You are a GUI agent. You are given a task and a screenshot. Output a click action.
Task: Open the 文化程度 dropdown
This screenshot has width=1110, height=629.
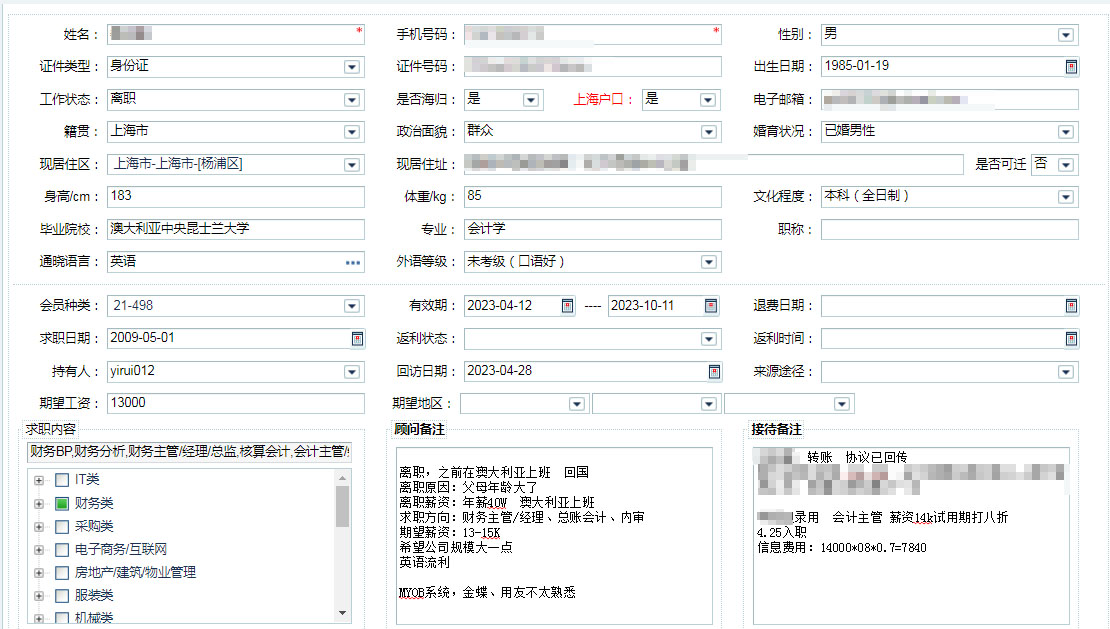(1065, 197)
